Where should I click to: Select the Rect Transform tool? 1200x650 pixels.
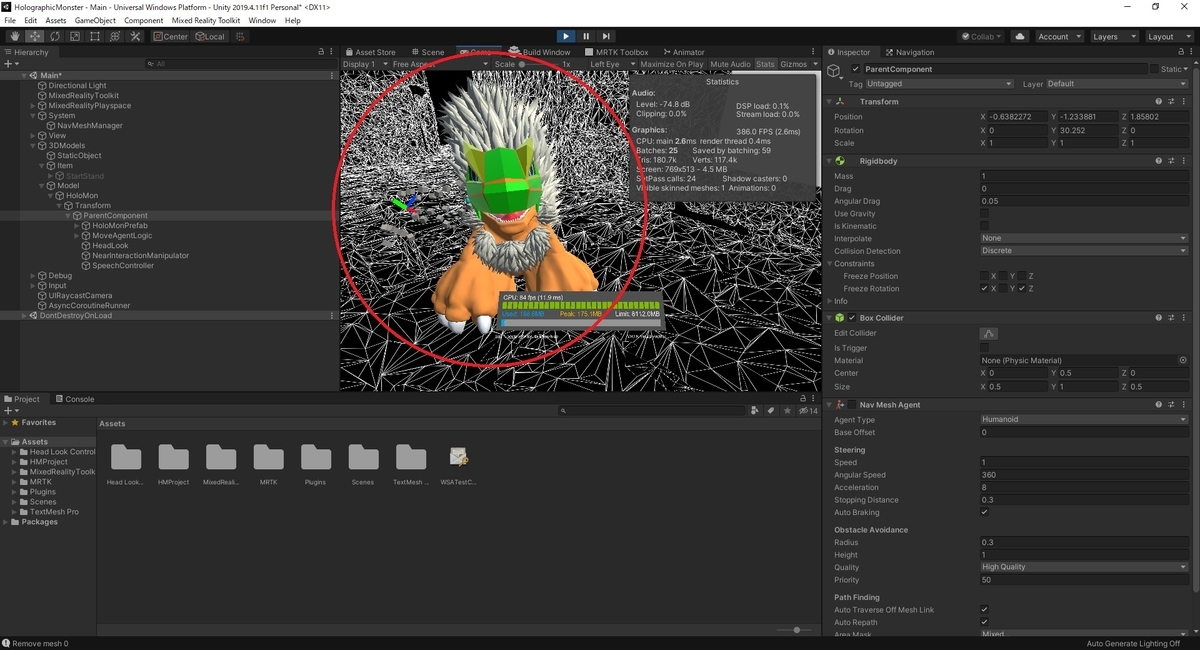pos(95,36)
